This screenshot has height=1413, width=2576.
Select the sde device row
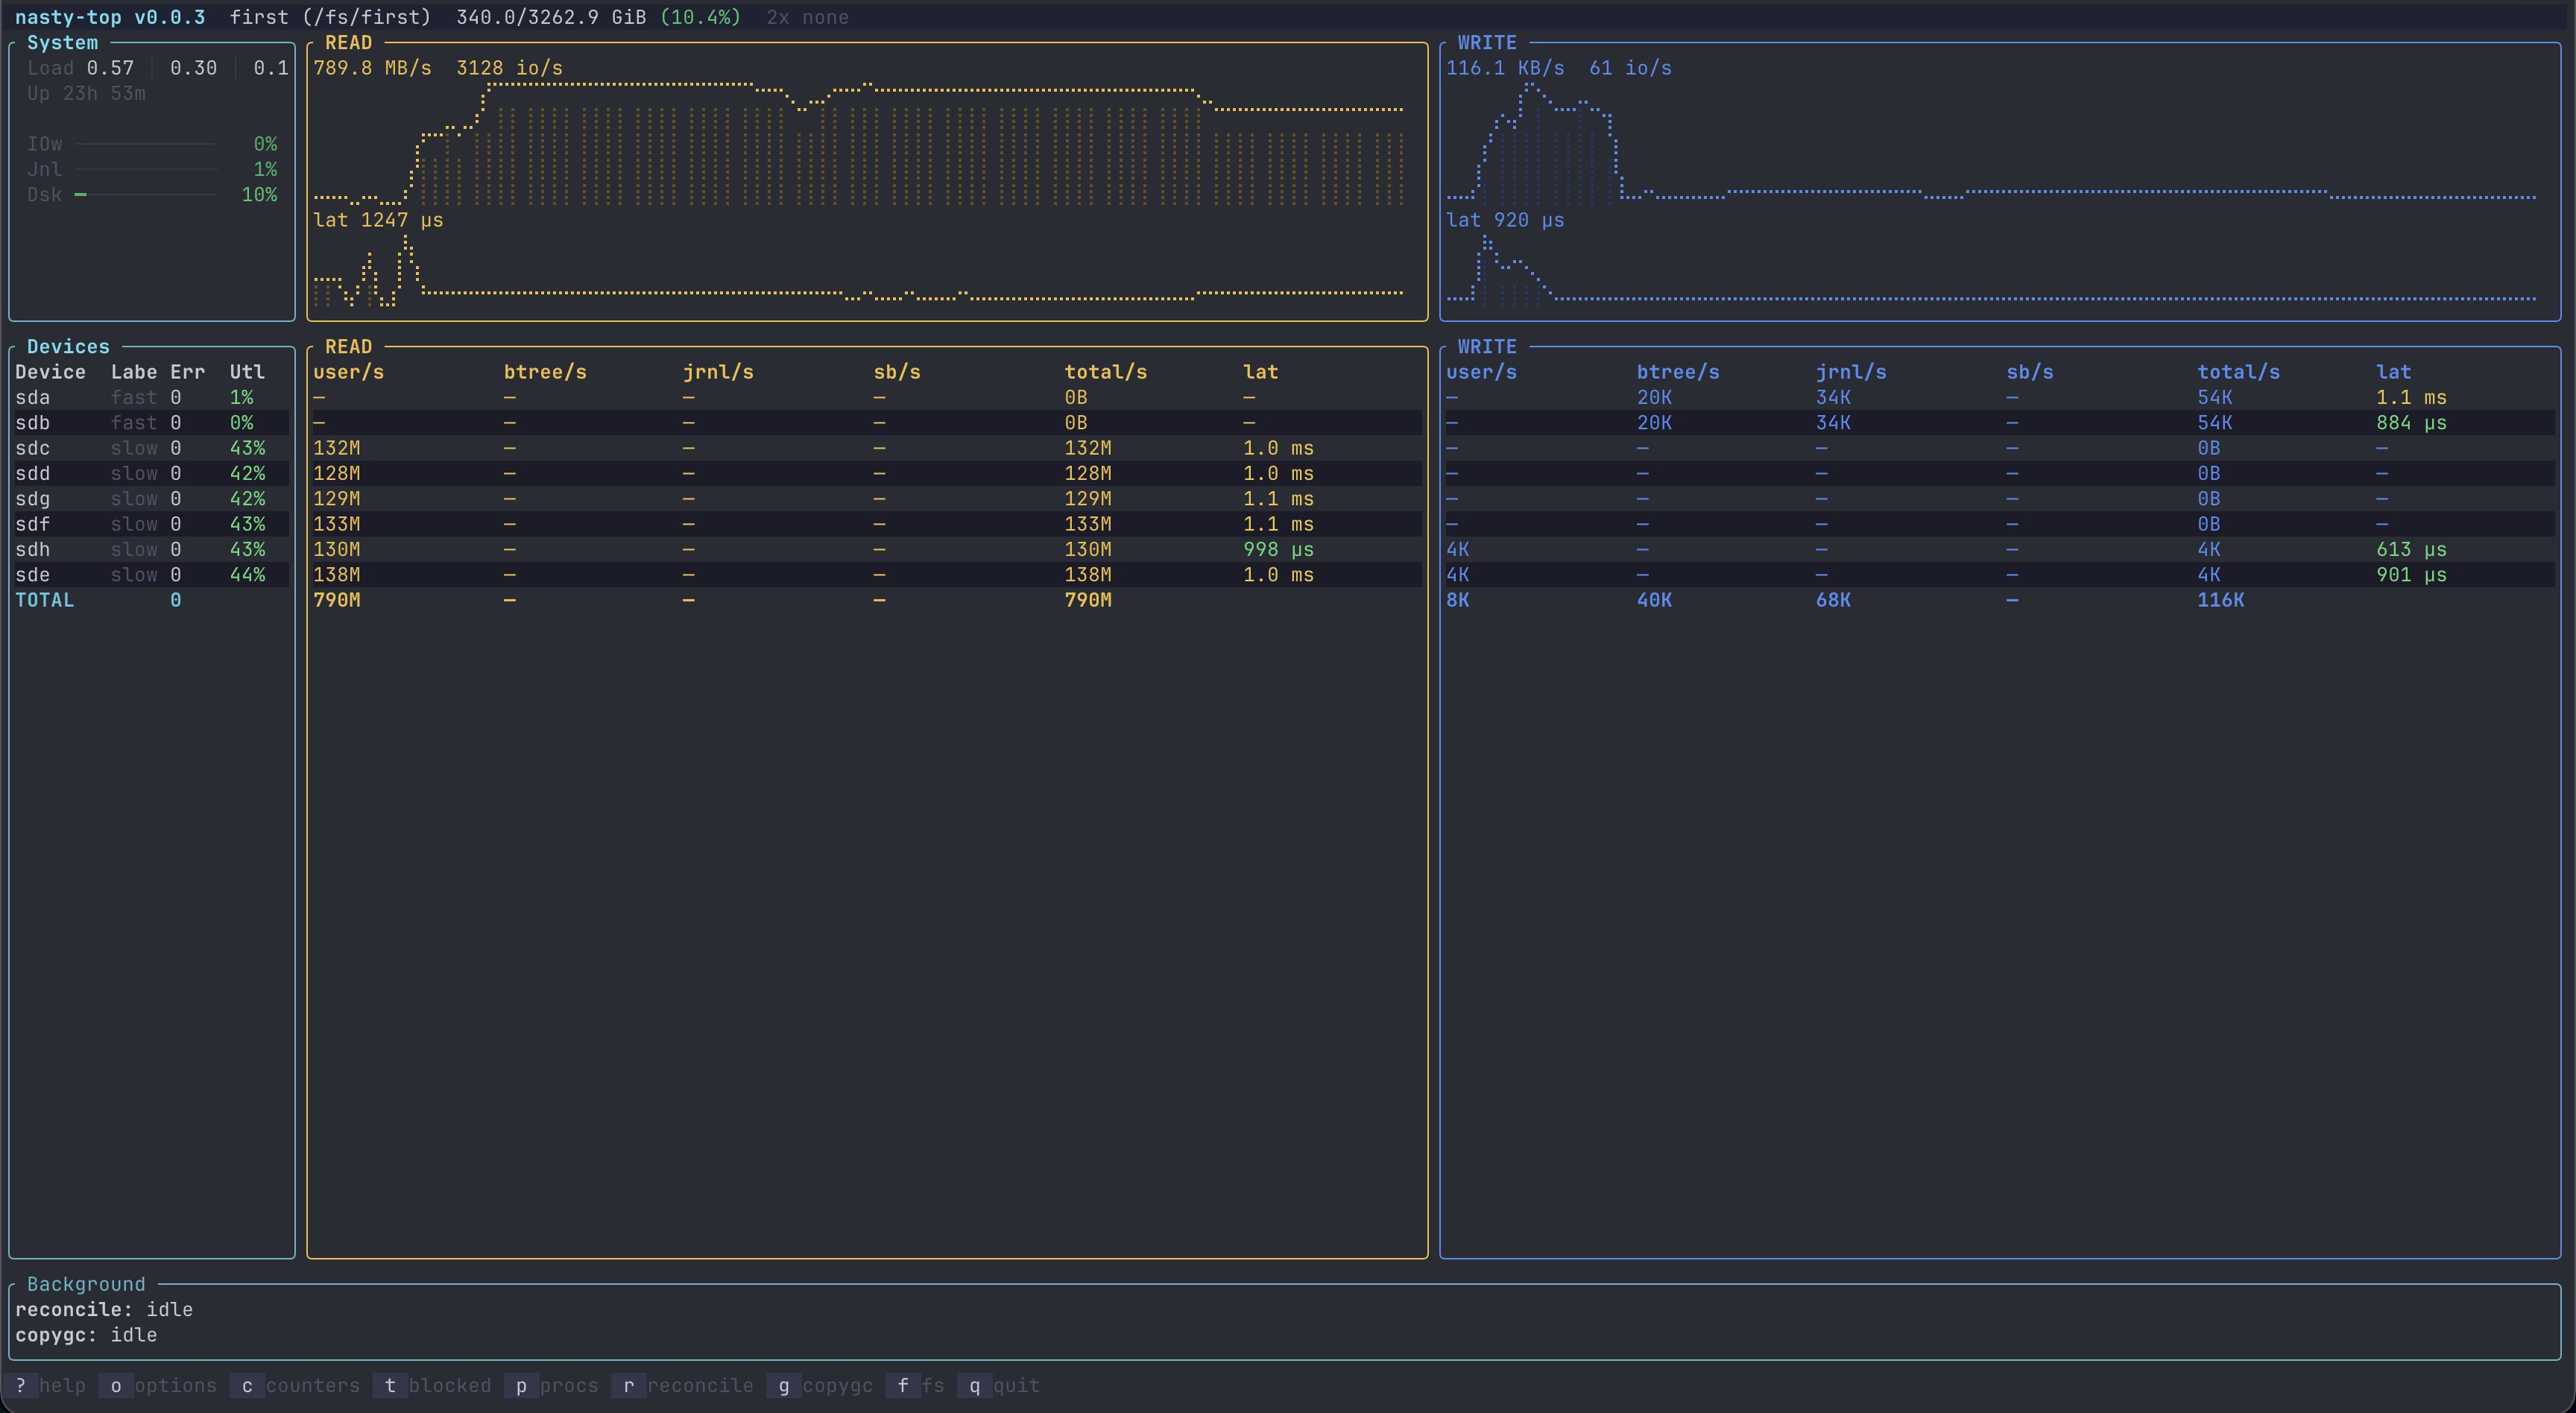(x=151, y=574)
